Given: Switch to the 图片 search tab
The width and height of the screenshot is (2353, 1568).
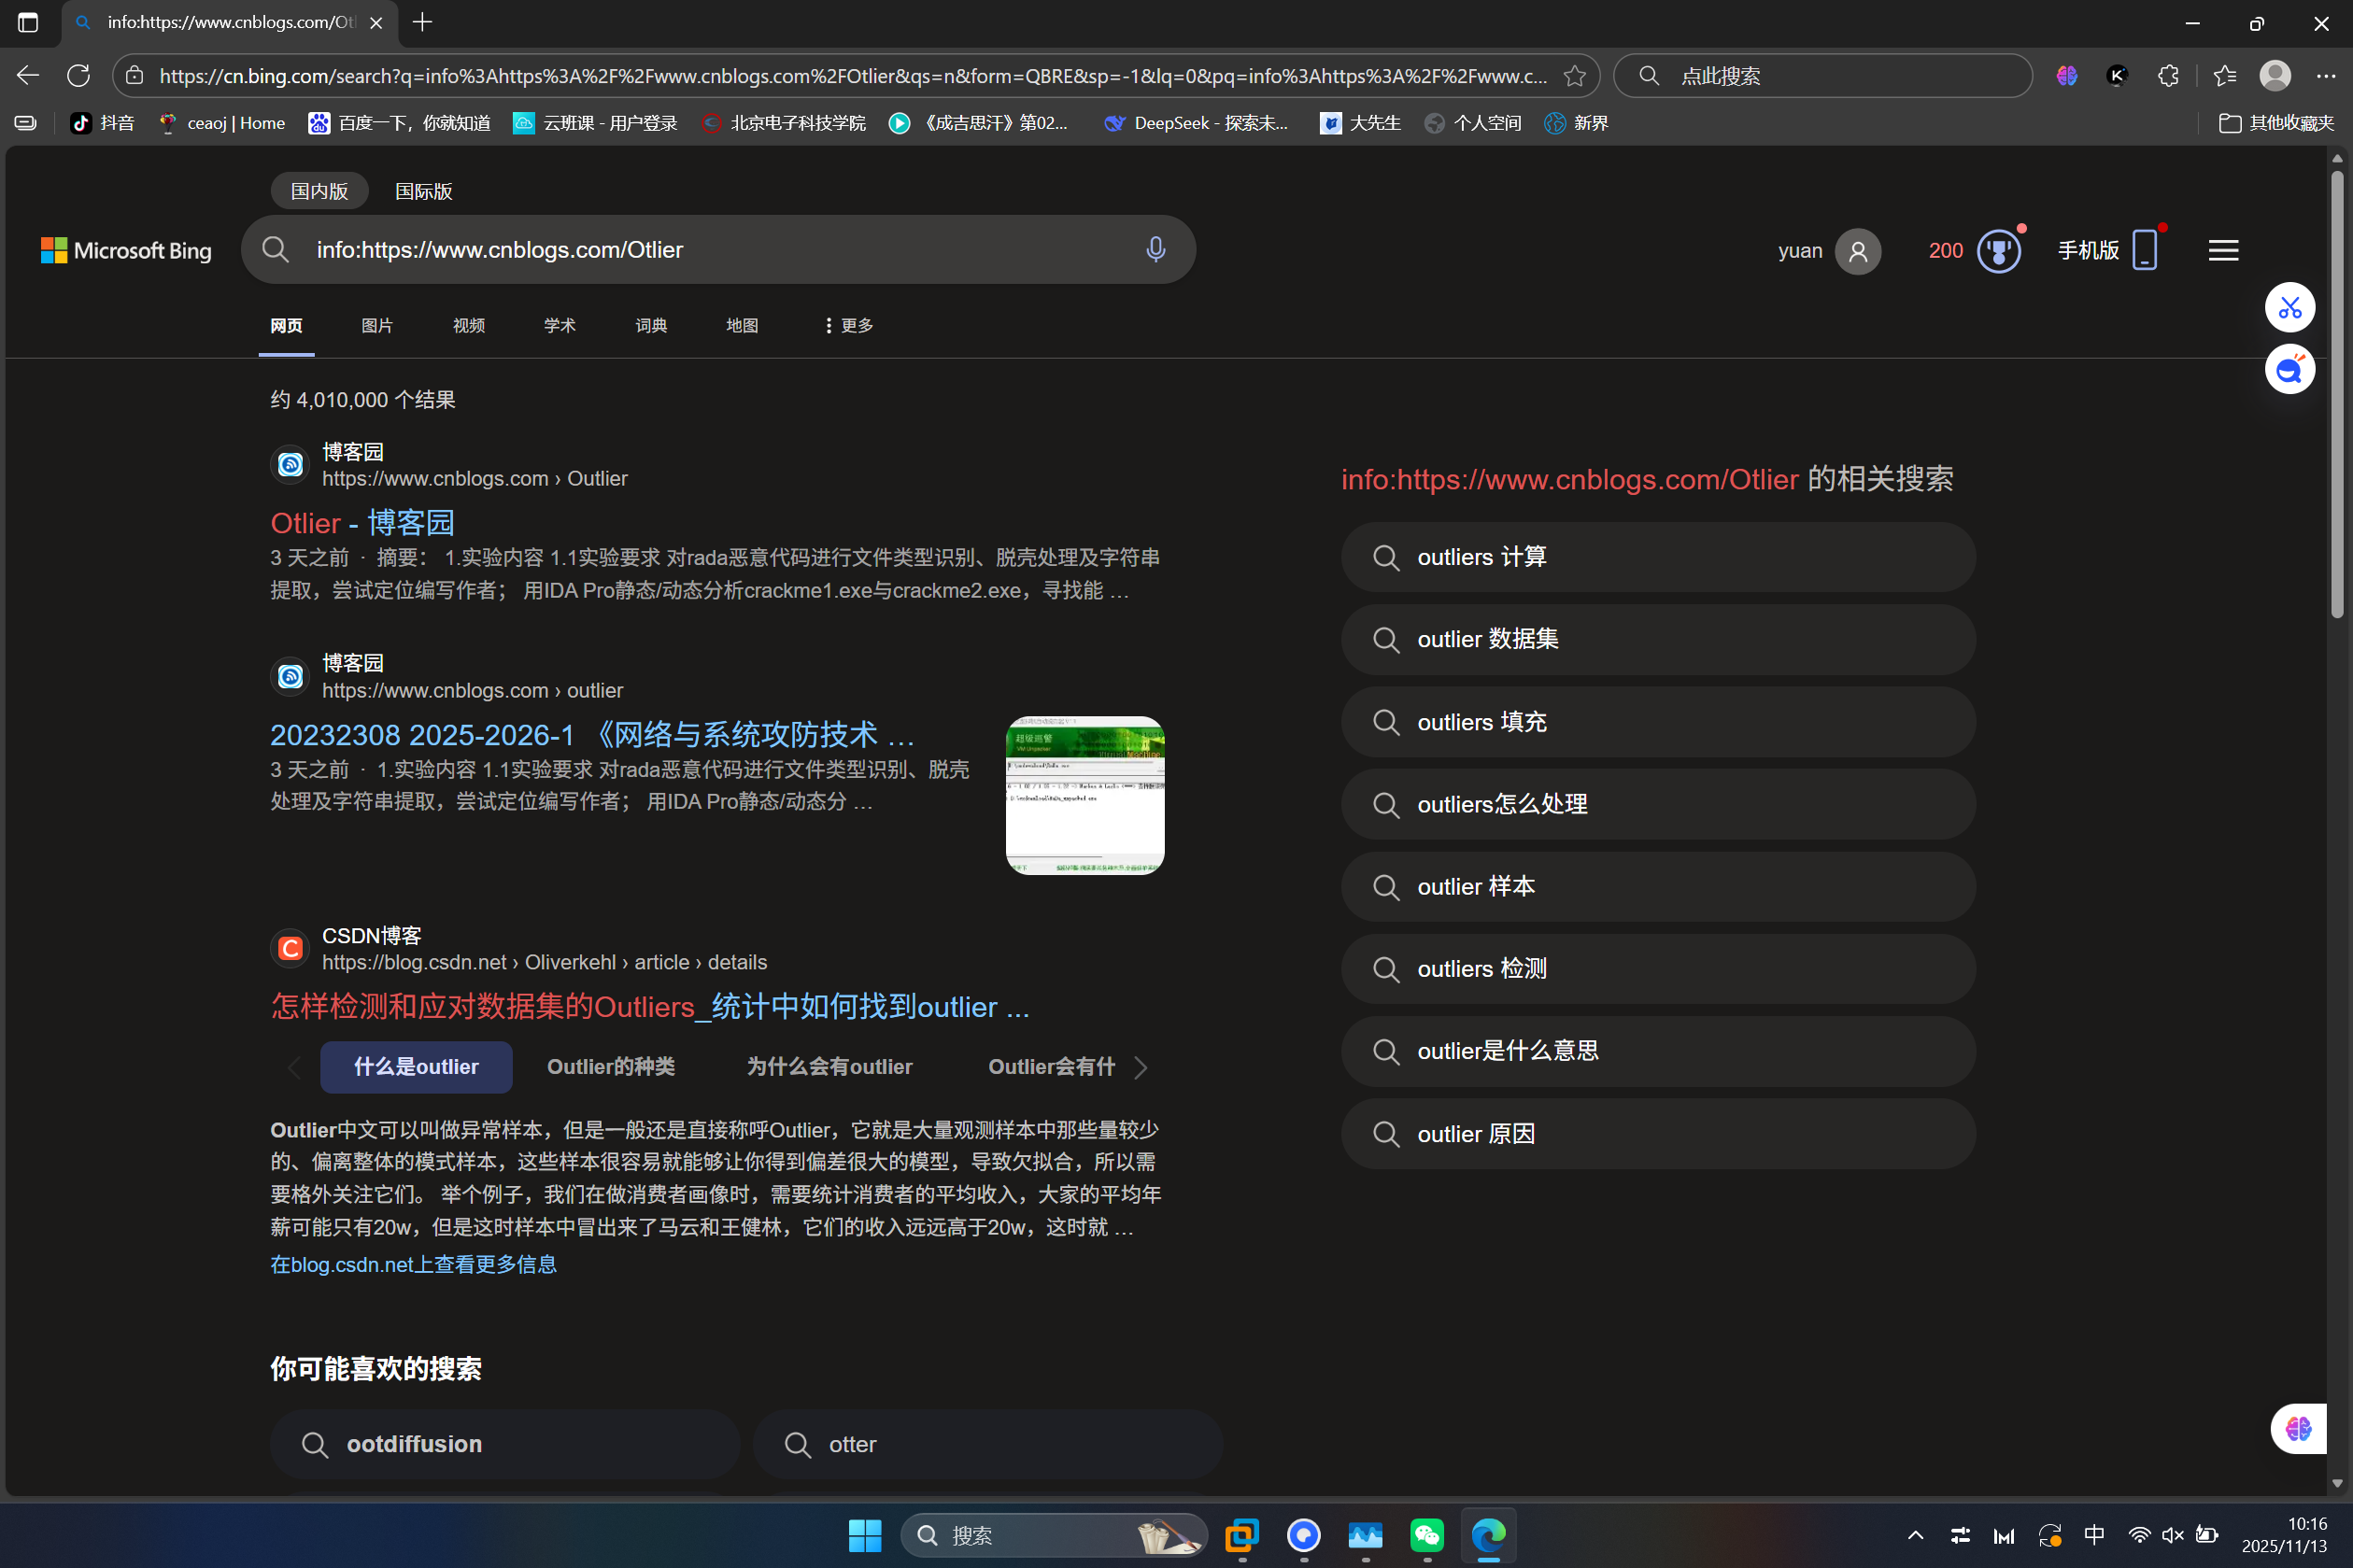Looking at the screenshot, I should (x=377, y=325).
